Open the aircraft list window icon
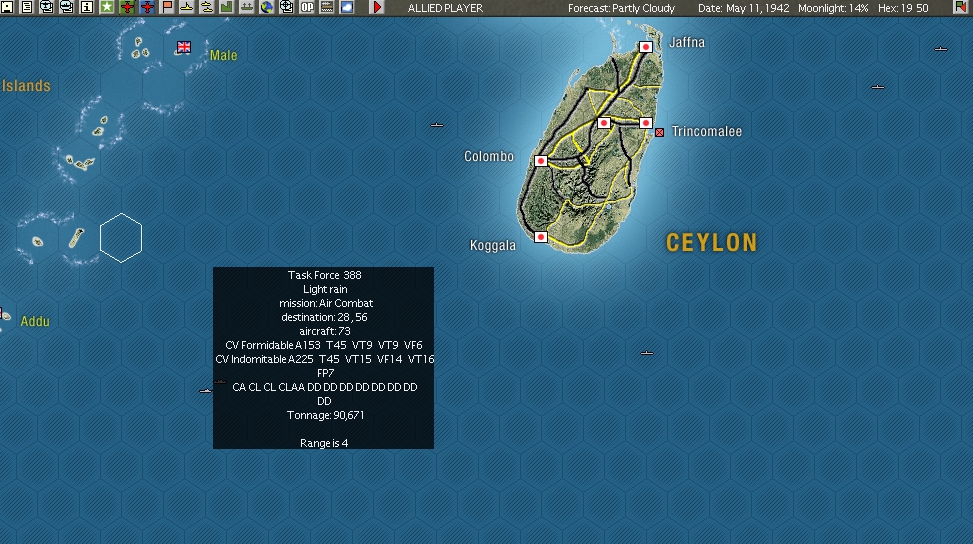Viewport: 973px width, 544px height. pos(47,7)
